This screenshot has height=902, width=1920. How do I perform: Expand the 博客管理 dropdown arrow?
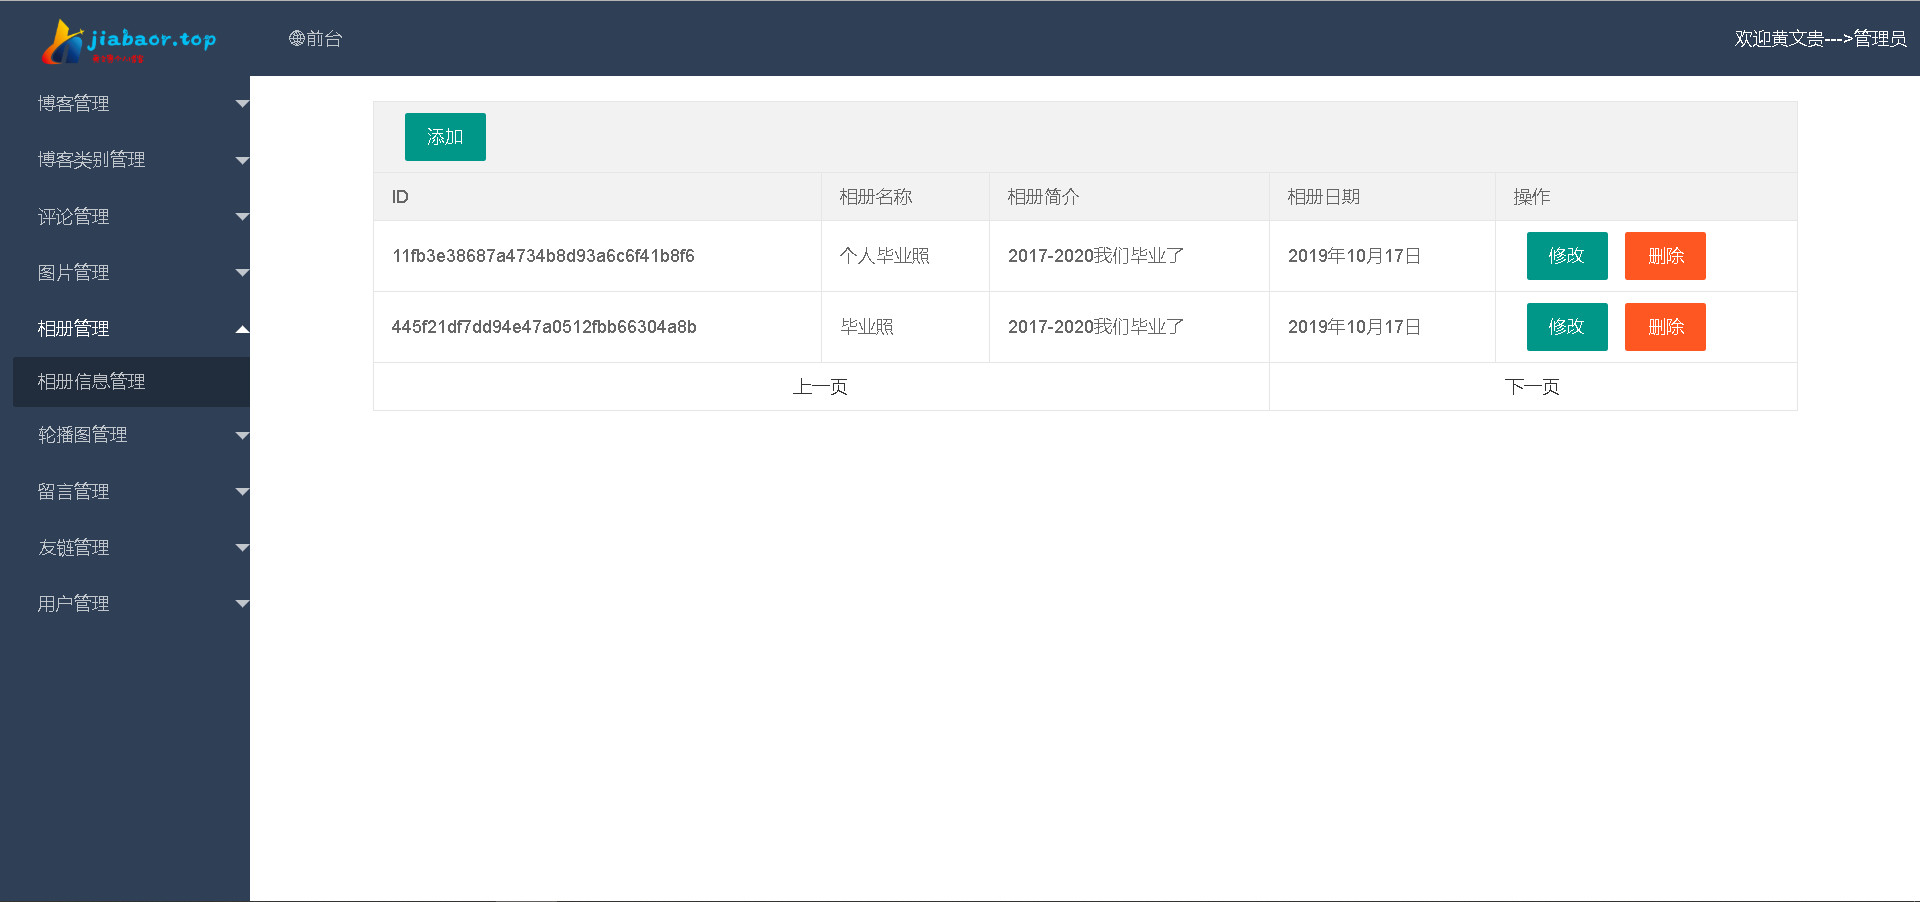tap(242, 103)
